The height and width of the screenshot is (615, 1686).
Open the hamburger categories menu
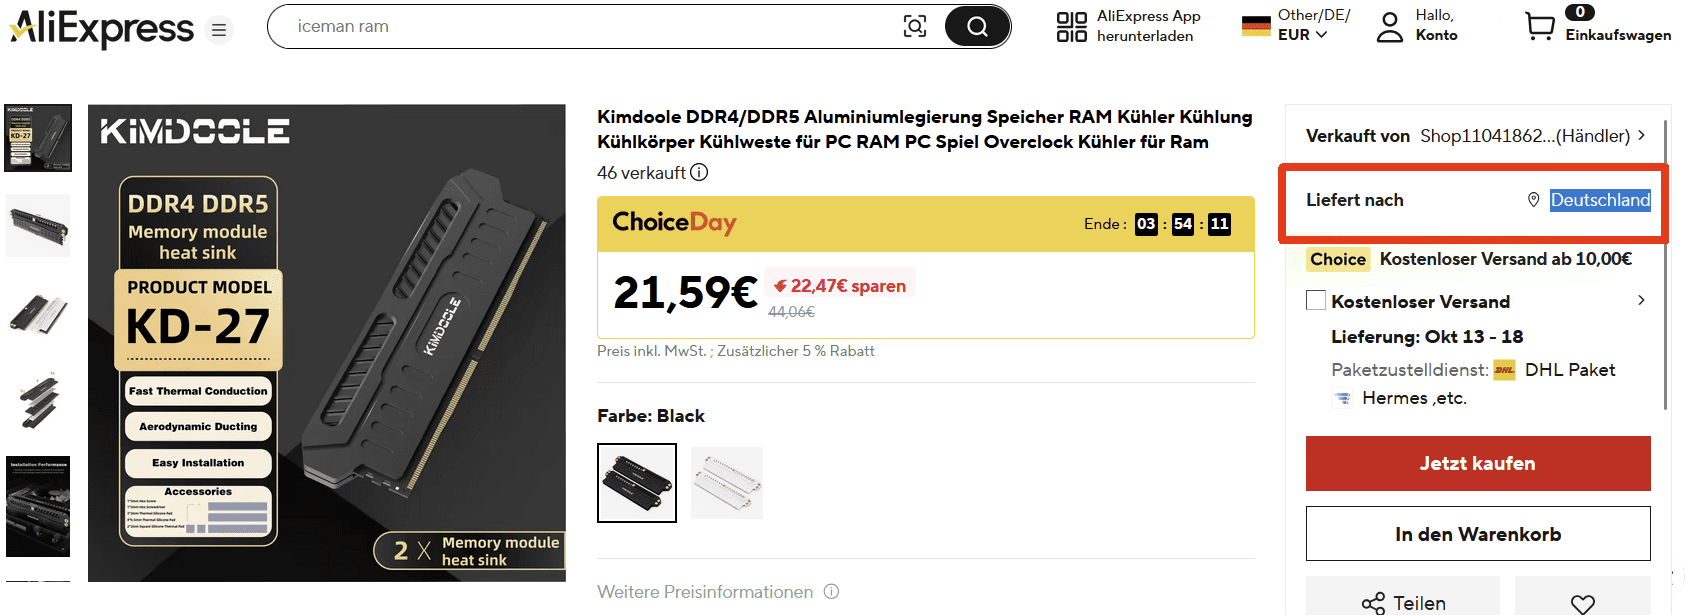pyautogui.click(x=218, y=30)
